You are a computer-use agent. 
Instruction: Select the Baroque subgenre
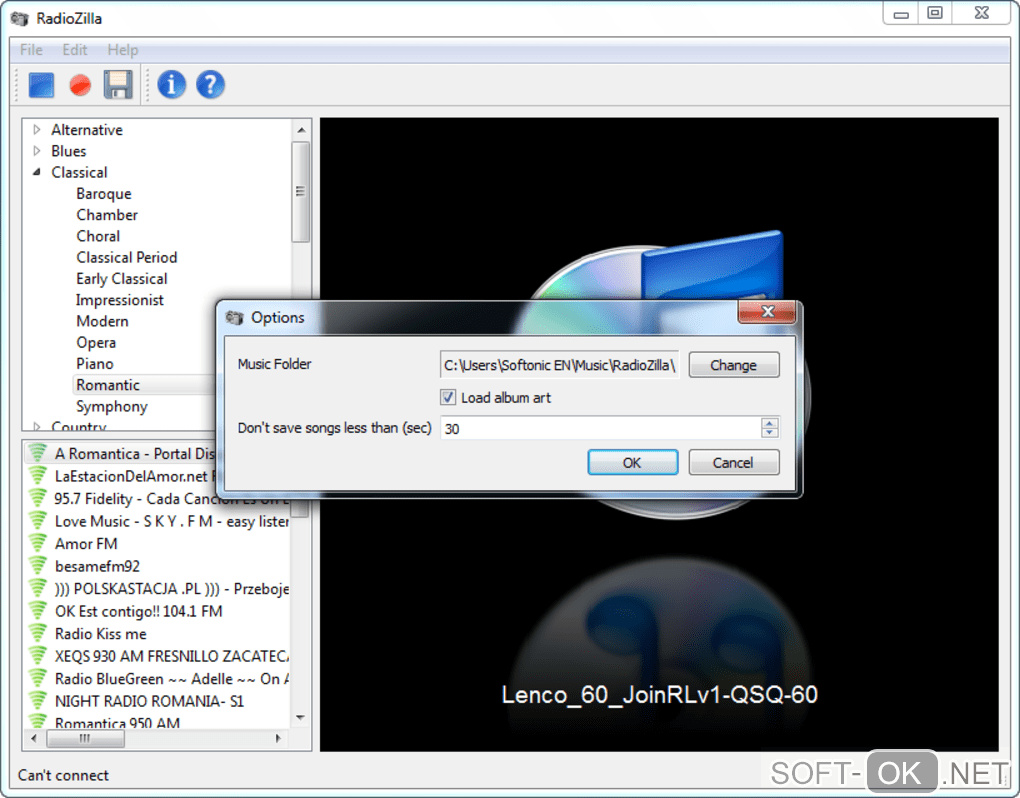104,194
